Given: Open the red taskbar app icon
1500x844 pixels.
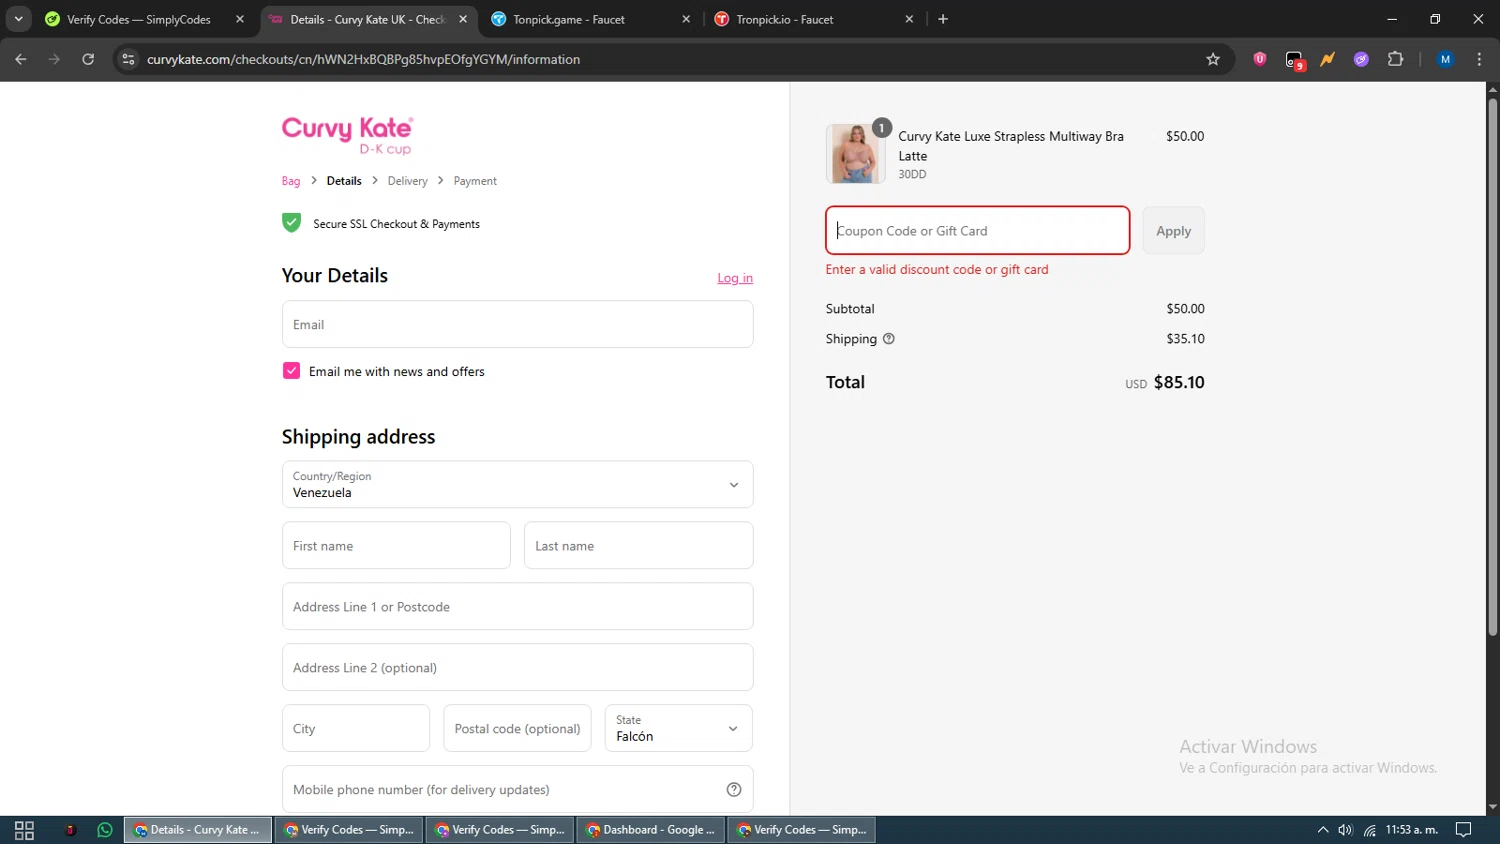Looking at the screenshot, I should click(x=70, y=830).
